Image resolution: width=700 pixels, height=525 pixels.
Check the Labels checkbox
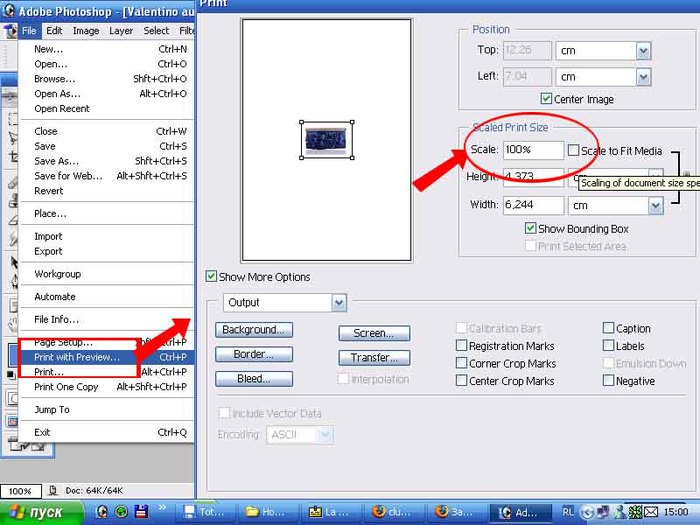(608, 346)
